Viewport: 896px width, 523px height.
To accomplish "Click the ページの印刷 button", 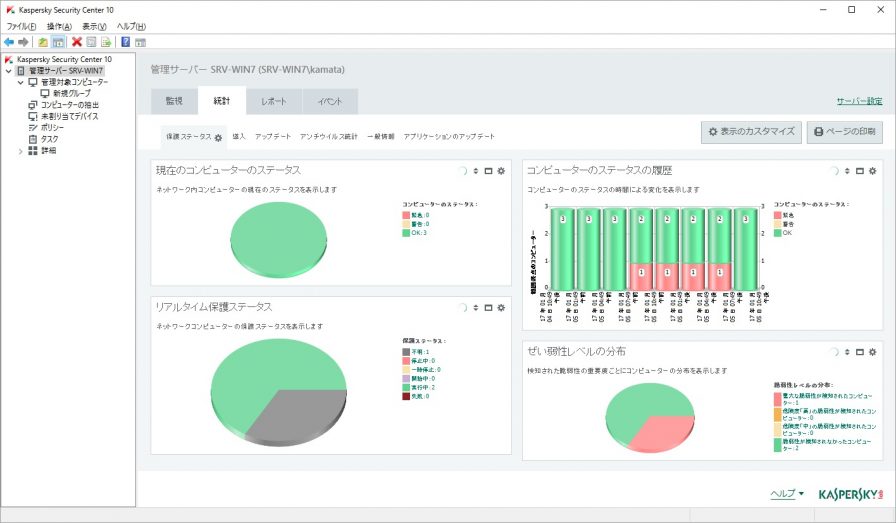I will 845,132.
